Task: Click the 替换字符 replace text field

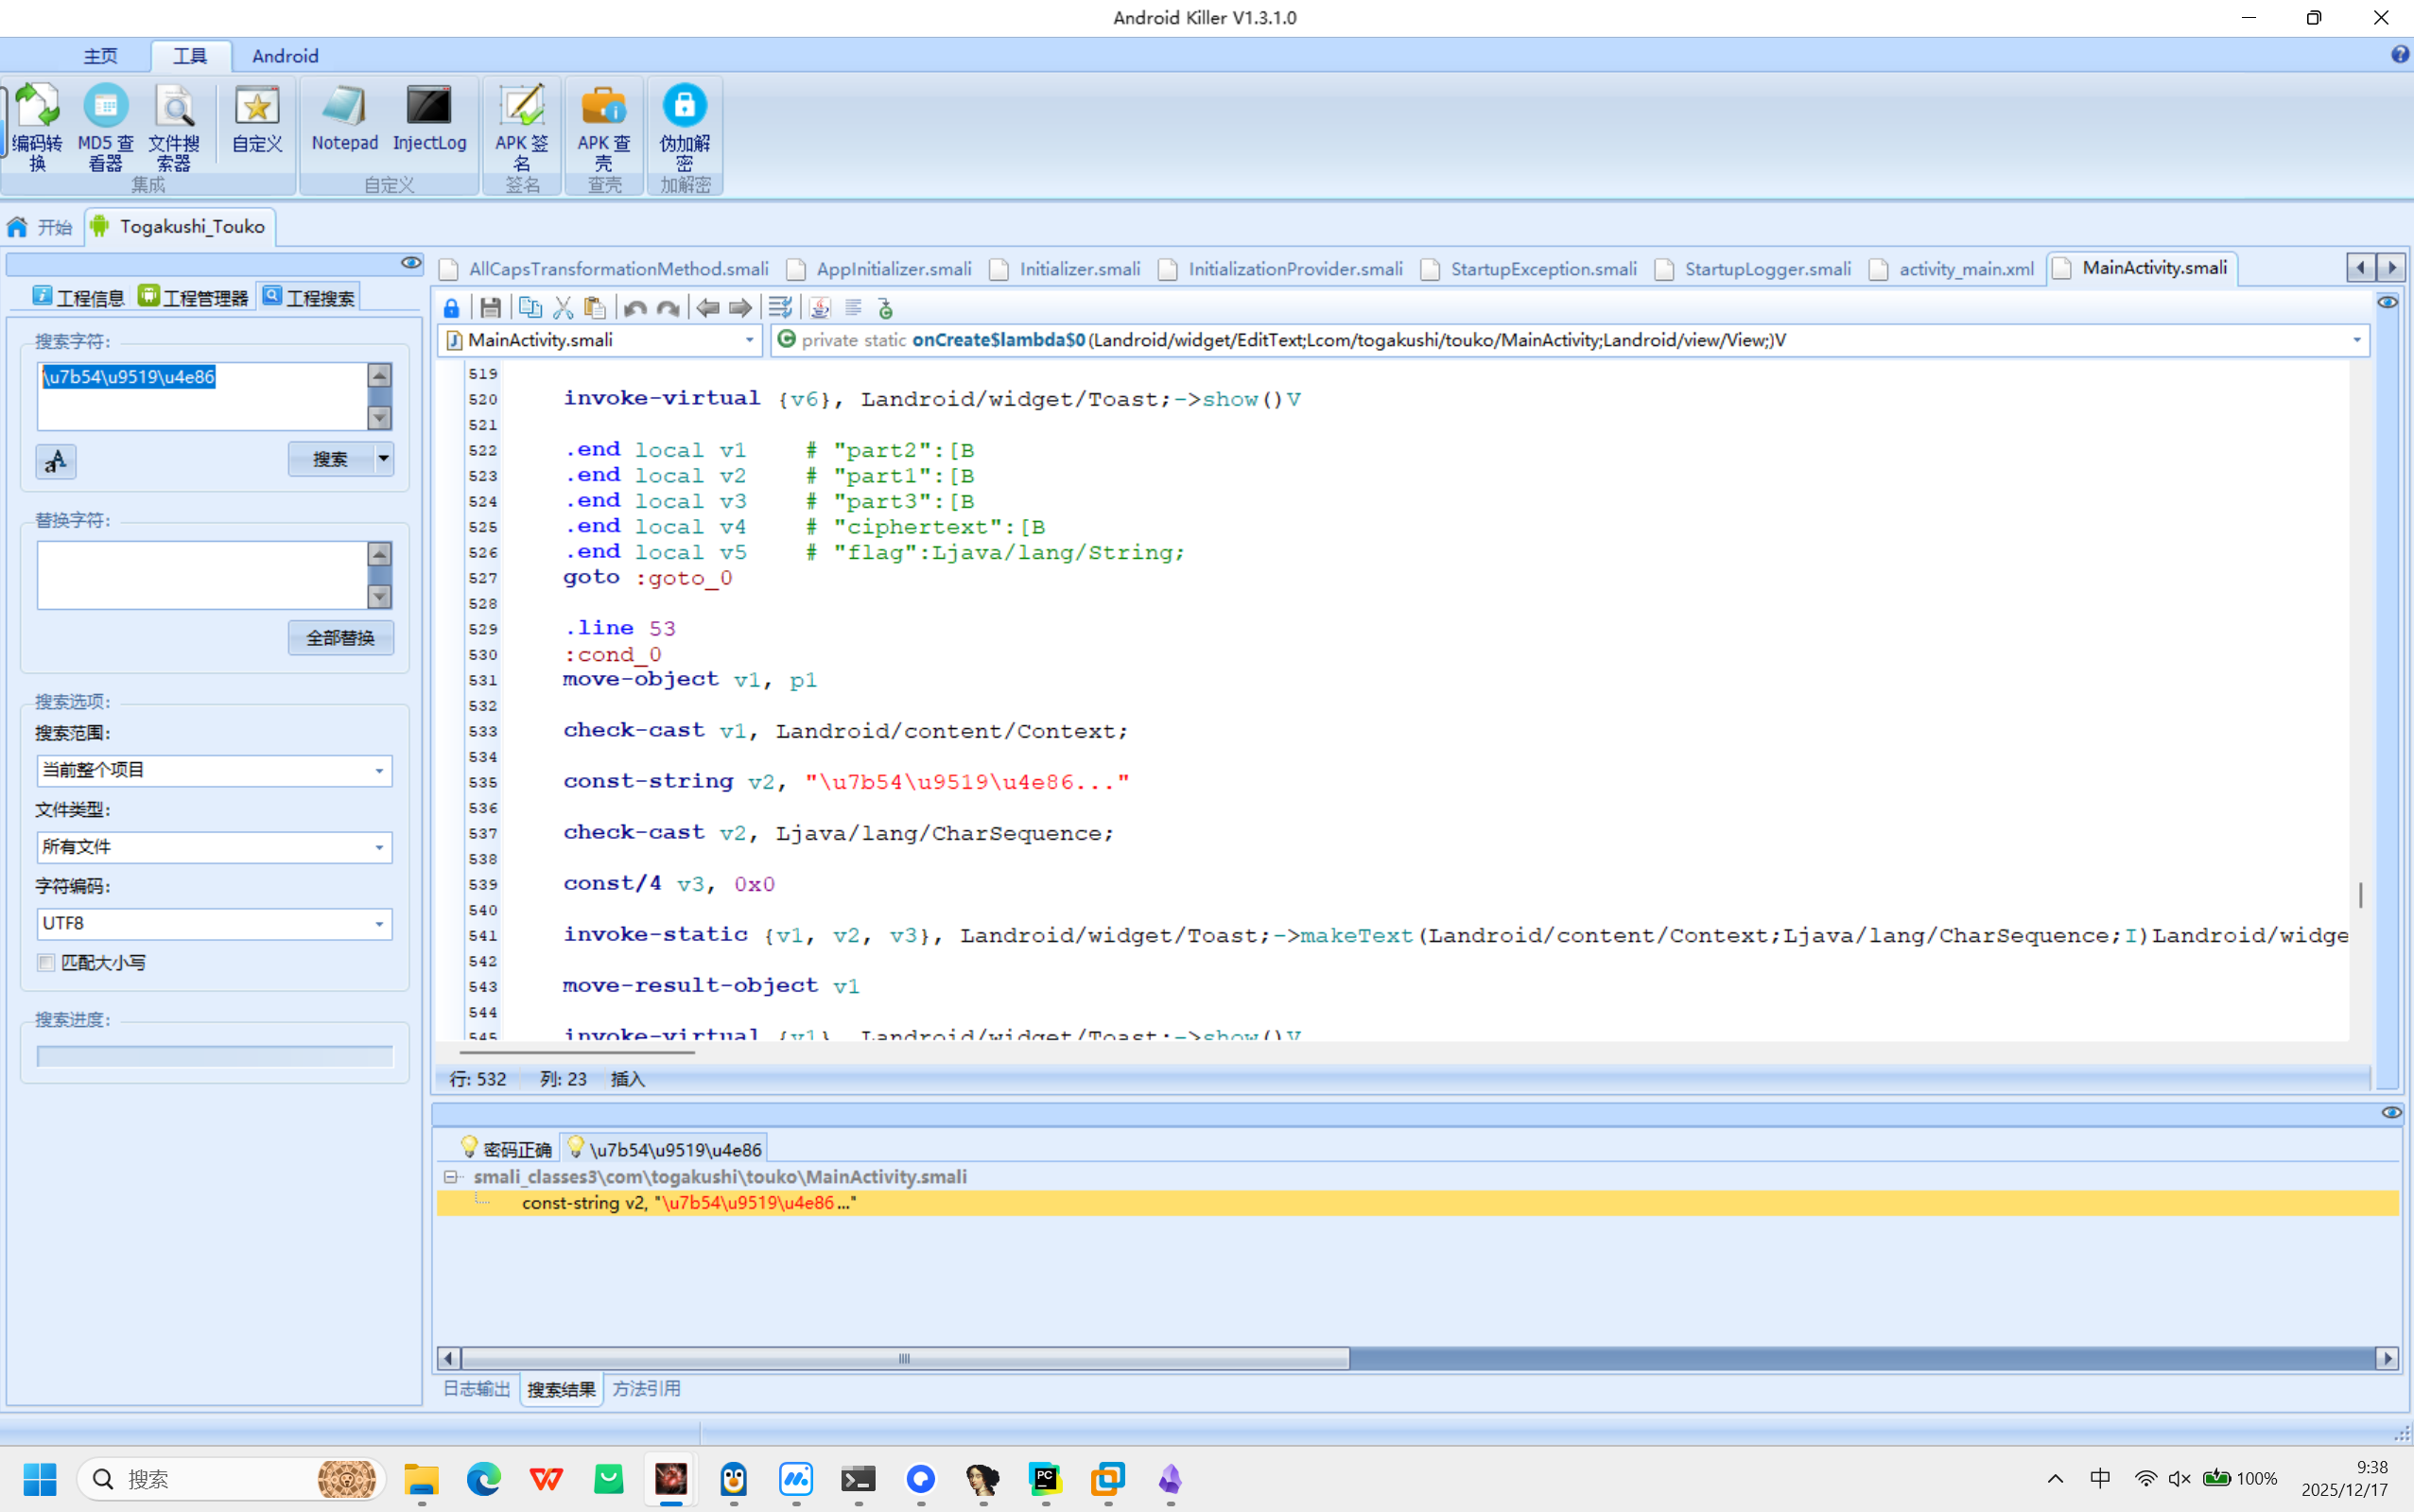Action: pos(203,575)
